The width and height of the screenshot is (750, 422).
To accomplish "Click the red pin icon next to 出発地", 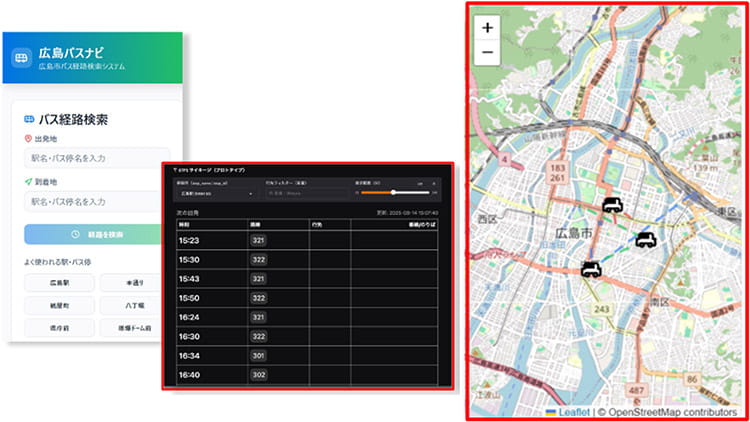I will (29, 139).
